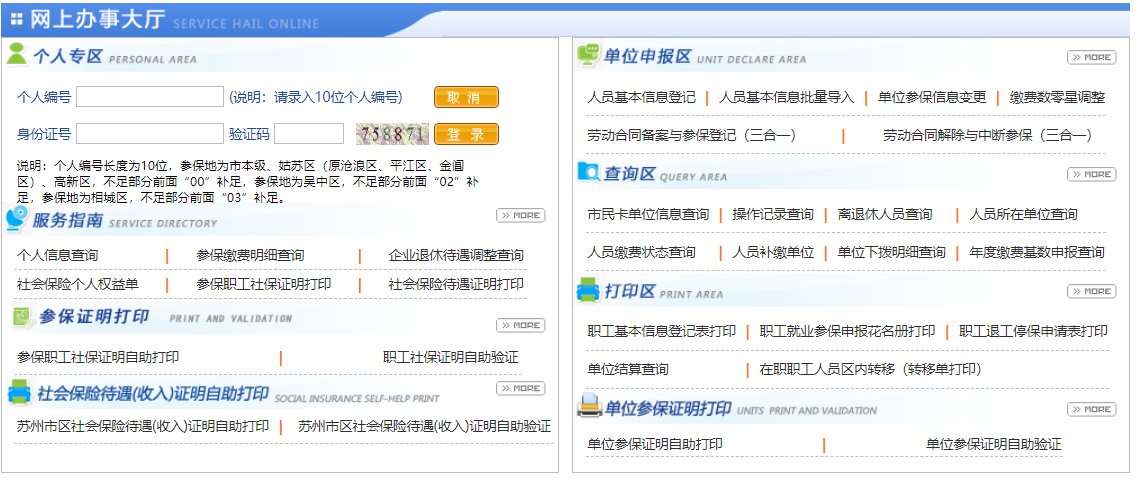Expand MORE in 参保证明打印 section
1136x481 pixels.
(521, 325)
